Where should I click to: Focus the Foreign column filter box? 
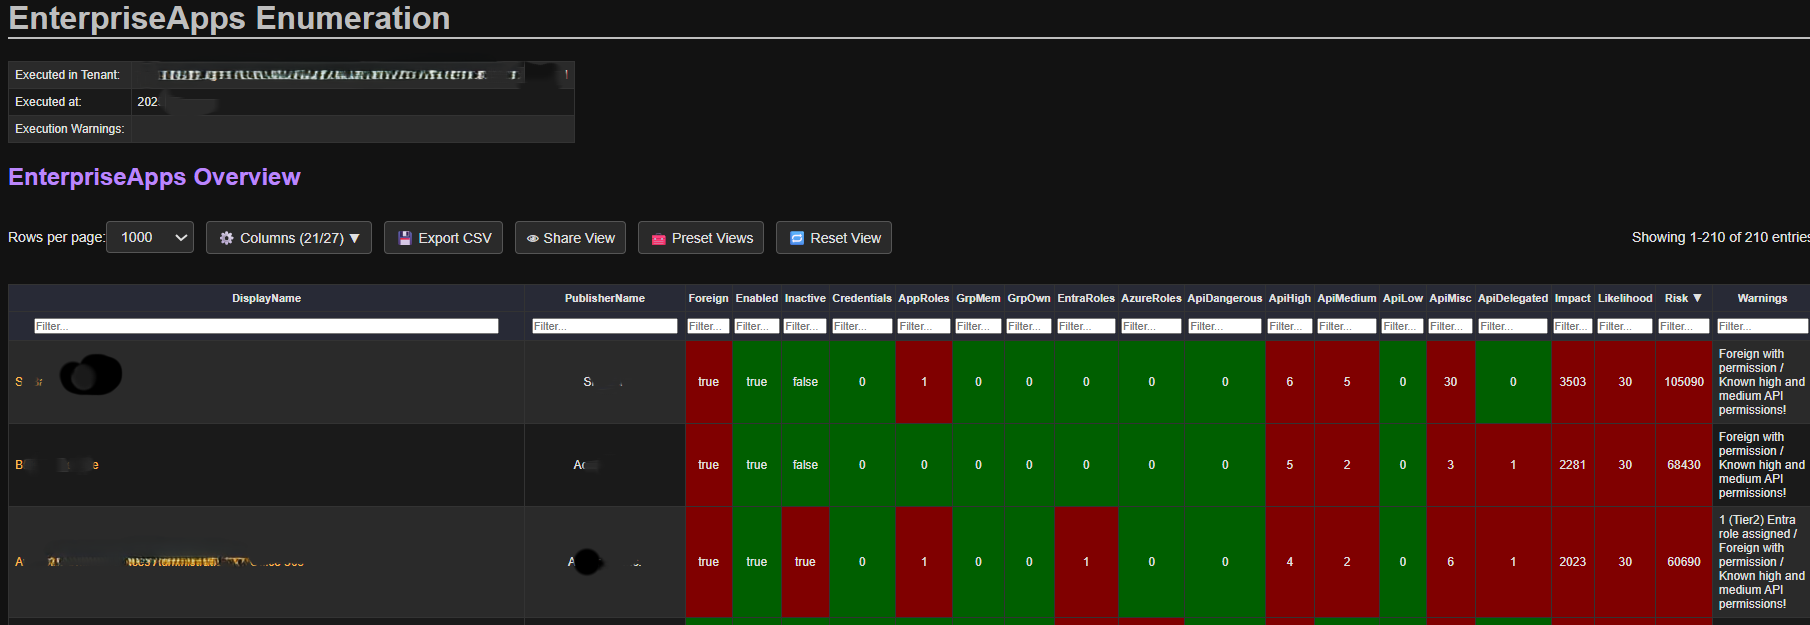(x=708, y=326)
